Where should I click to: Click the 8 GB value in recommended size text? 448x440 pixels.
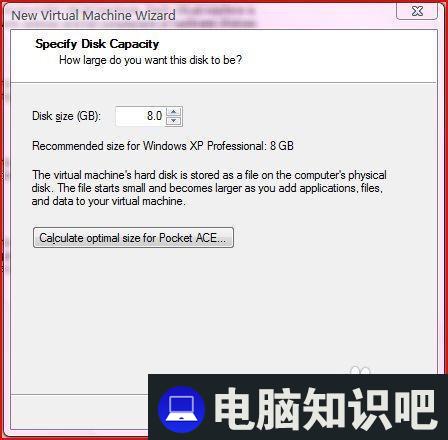coord(282,146)
